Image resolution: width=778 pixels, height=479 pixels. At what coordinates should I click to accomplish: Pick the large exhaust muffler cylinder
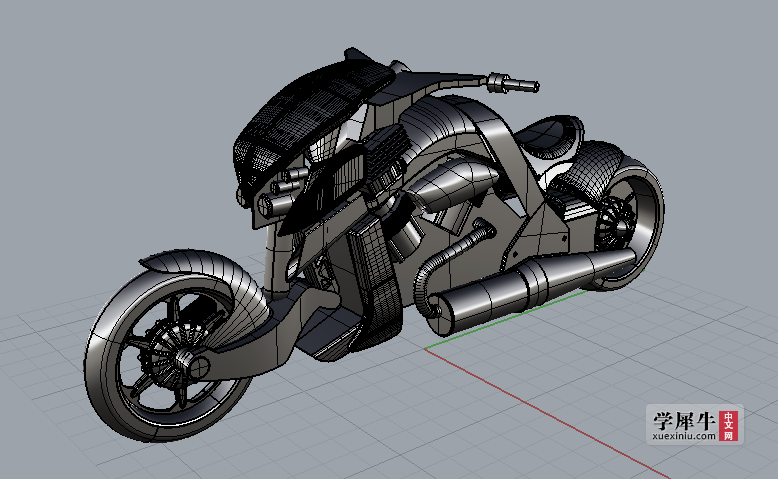tap(531, 289)
